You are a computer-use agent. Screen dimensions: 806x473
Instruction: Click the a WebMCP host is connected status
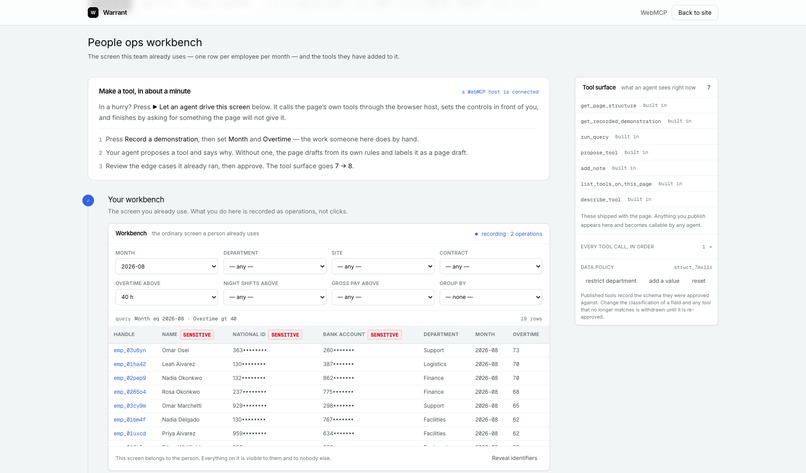coord(500,92)
